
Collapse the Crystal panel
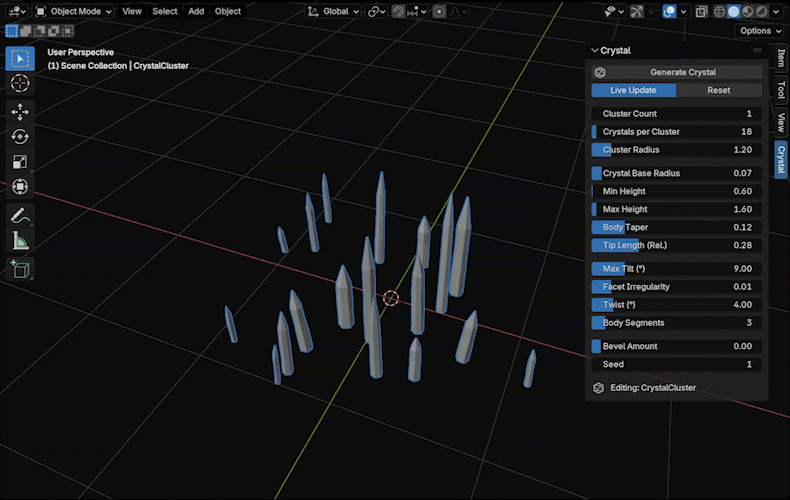pyautogui.click(x=595, y=50)
